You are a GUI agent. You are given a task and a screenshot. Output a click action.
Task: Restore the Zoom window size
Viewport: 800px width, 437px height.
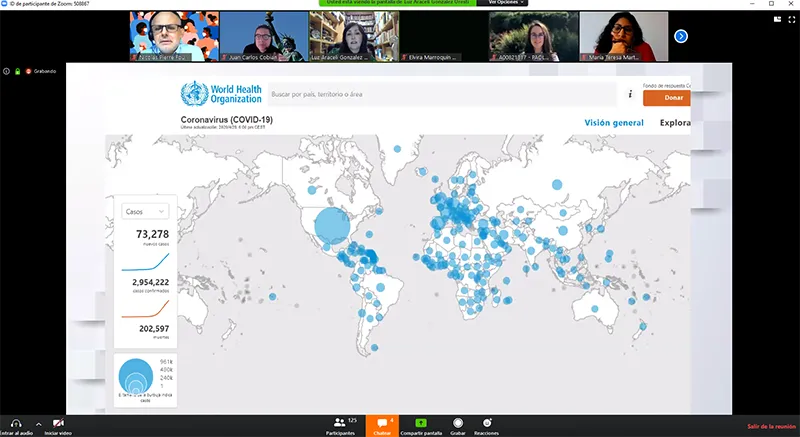coord(771,4)
